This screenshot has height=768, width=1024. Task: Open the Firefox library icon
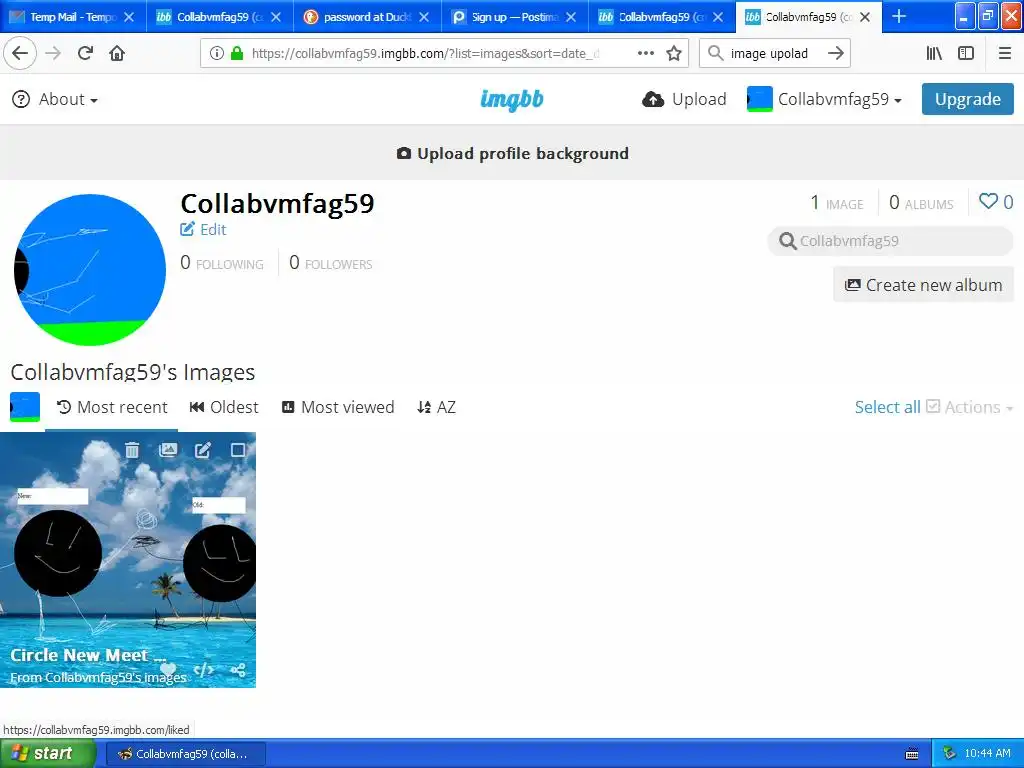(x=934, y=54)
